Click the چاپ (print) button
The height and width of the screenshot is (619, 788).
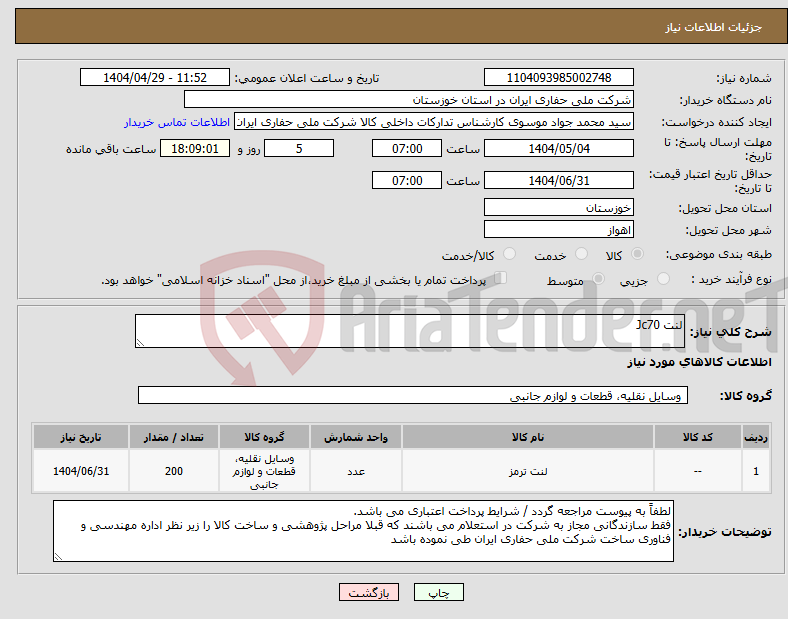click(438, 592)
